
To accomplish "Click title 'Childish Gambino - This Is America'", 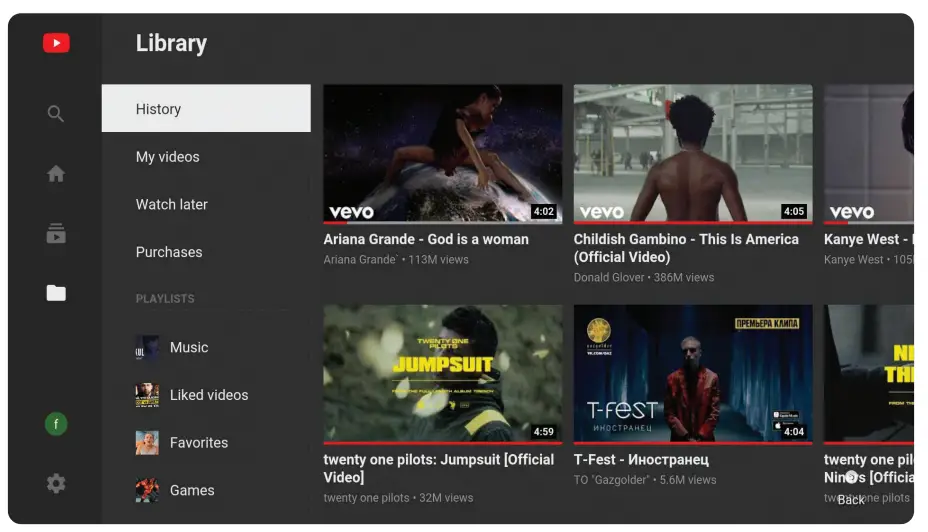I will [x=686, y=248].
